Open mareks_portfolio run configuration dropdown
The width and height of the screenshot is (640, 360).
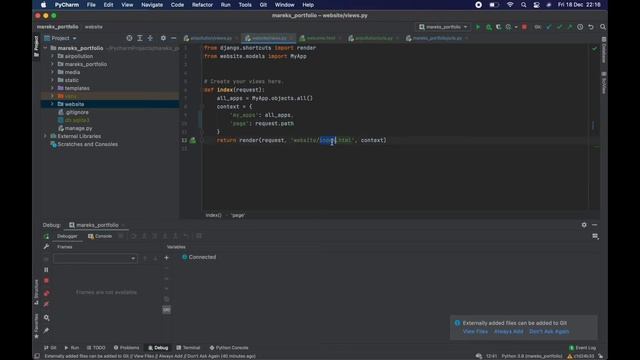[443, 27]
